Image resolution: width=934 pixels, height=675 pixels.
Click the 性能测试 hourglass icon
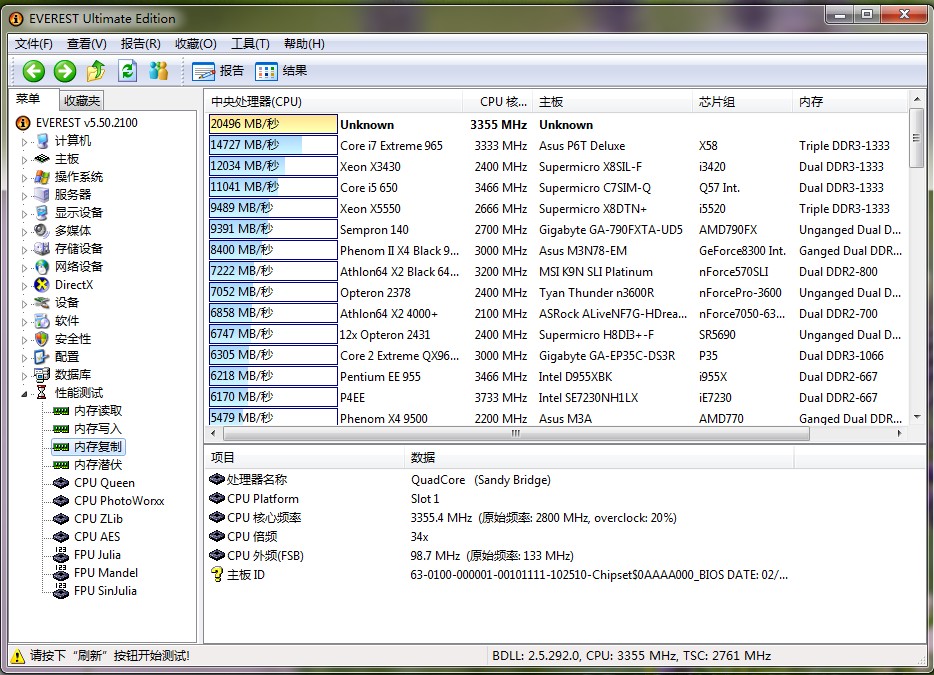(42, 393)
